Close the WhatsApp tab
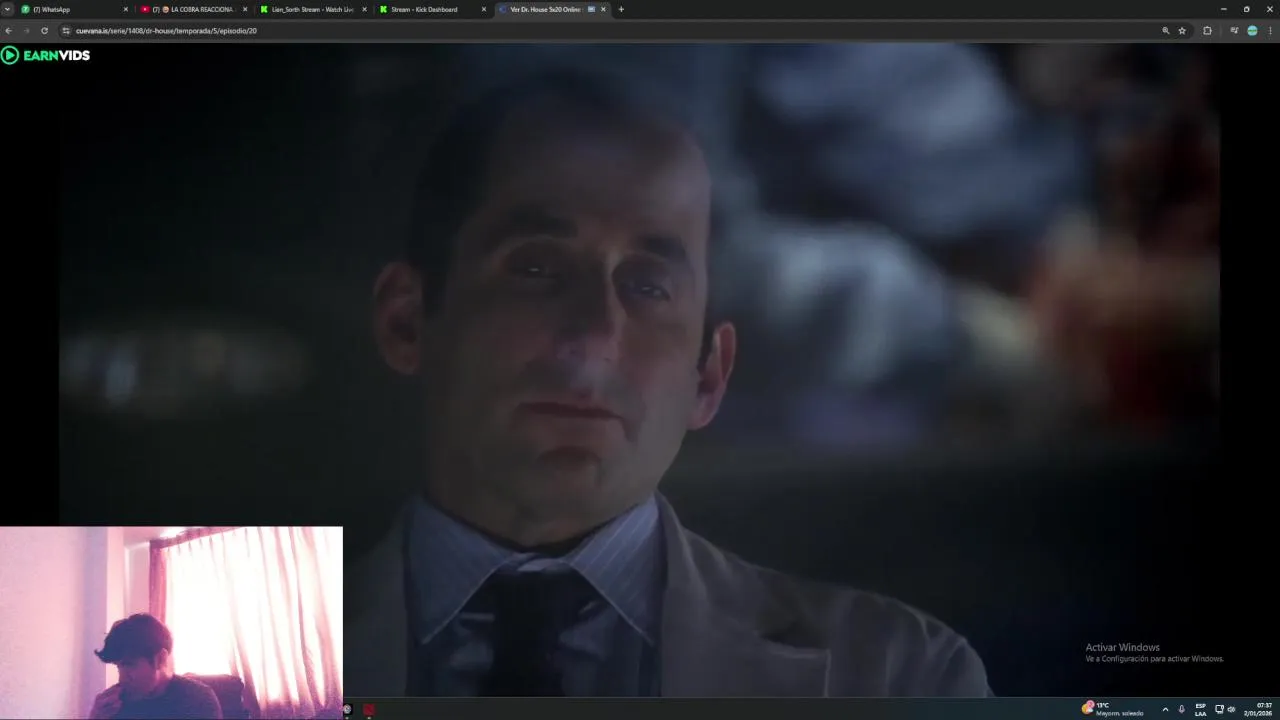Screen dimensions: 1280x720 (x=126, y=9)
